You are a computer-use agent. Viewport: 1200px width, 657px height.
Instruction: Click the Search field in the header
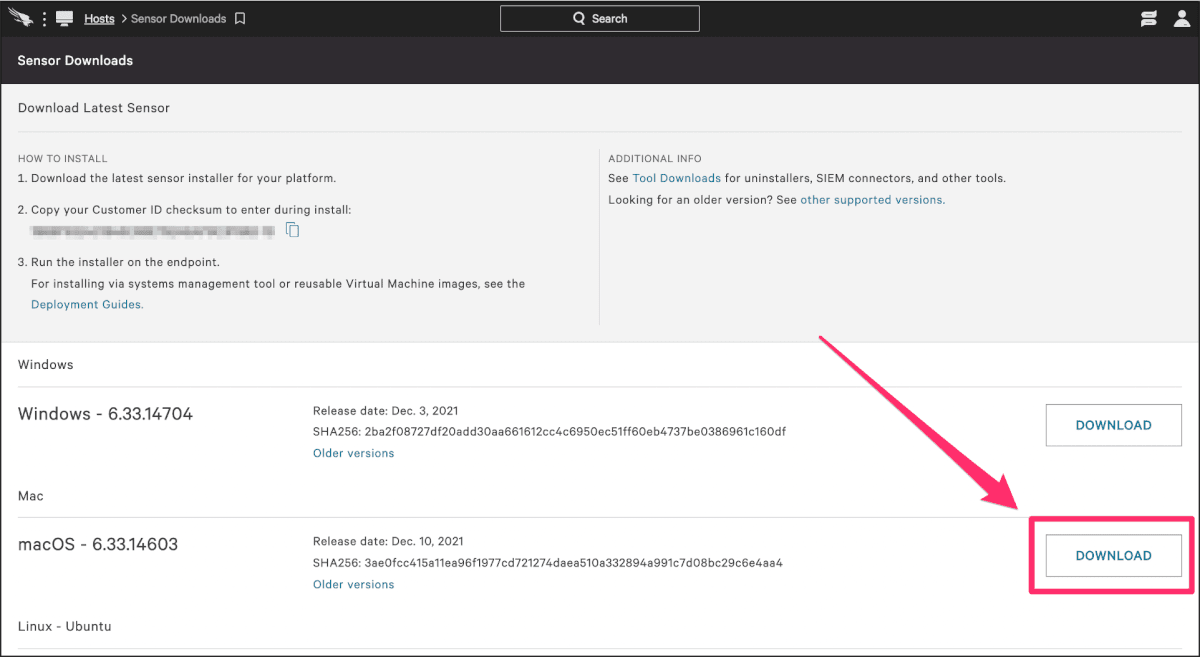pyautogui.click(x=600, y=18)
